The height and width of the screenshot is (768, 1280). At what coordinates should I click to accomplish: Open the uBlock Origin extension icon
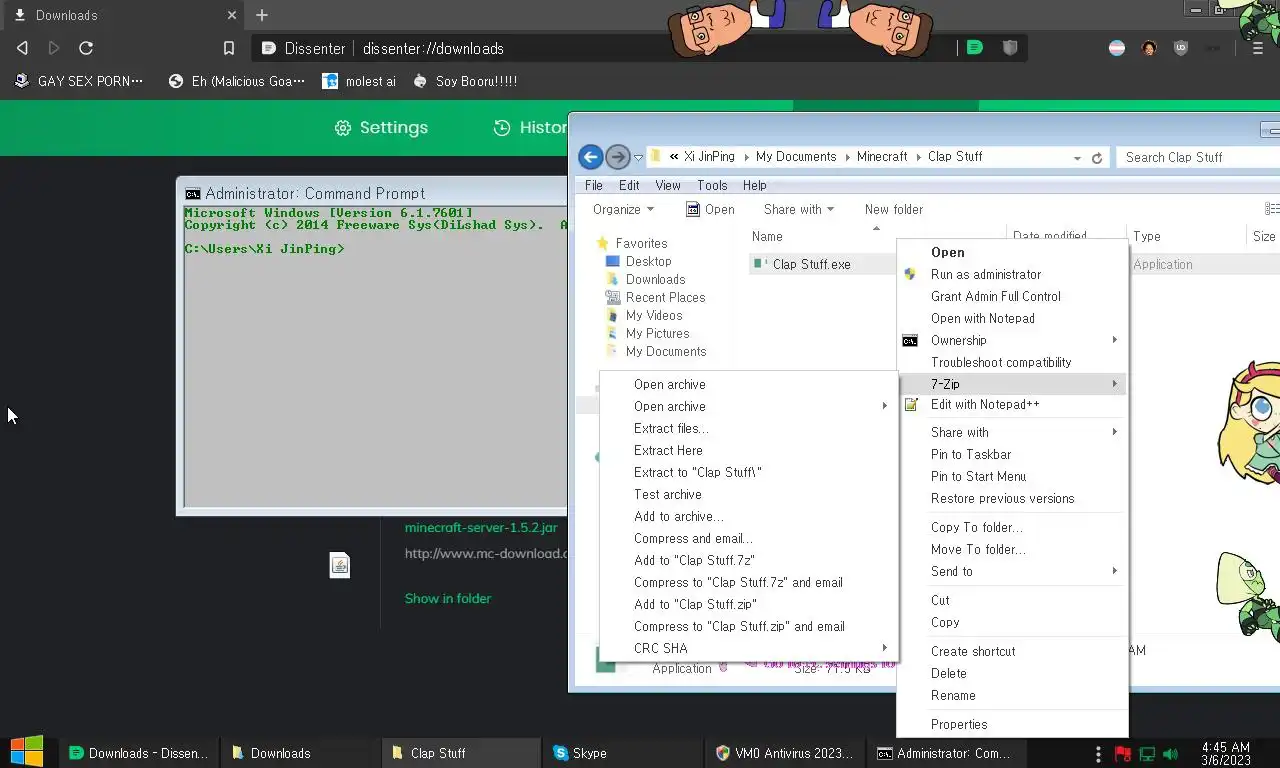pos(1181,48)
